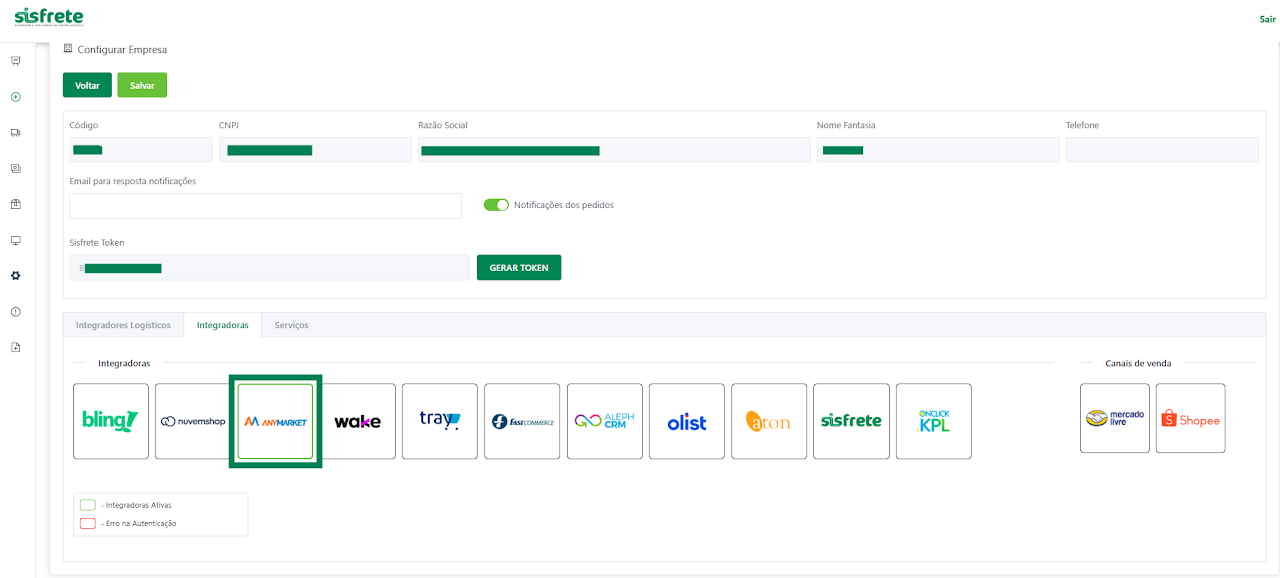Open the AnyMarket integrator card
Image resolution: width=1280 pixels, height=578 pixels.
coord(275,421)
